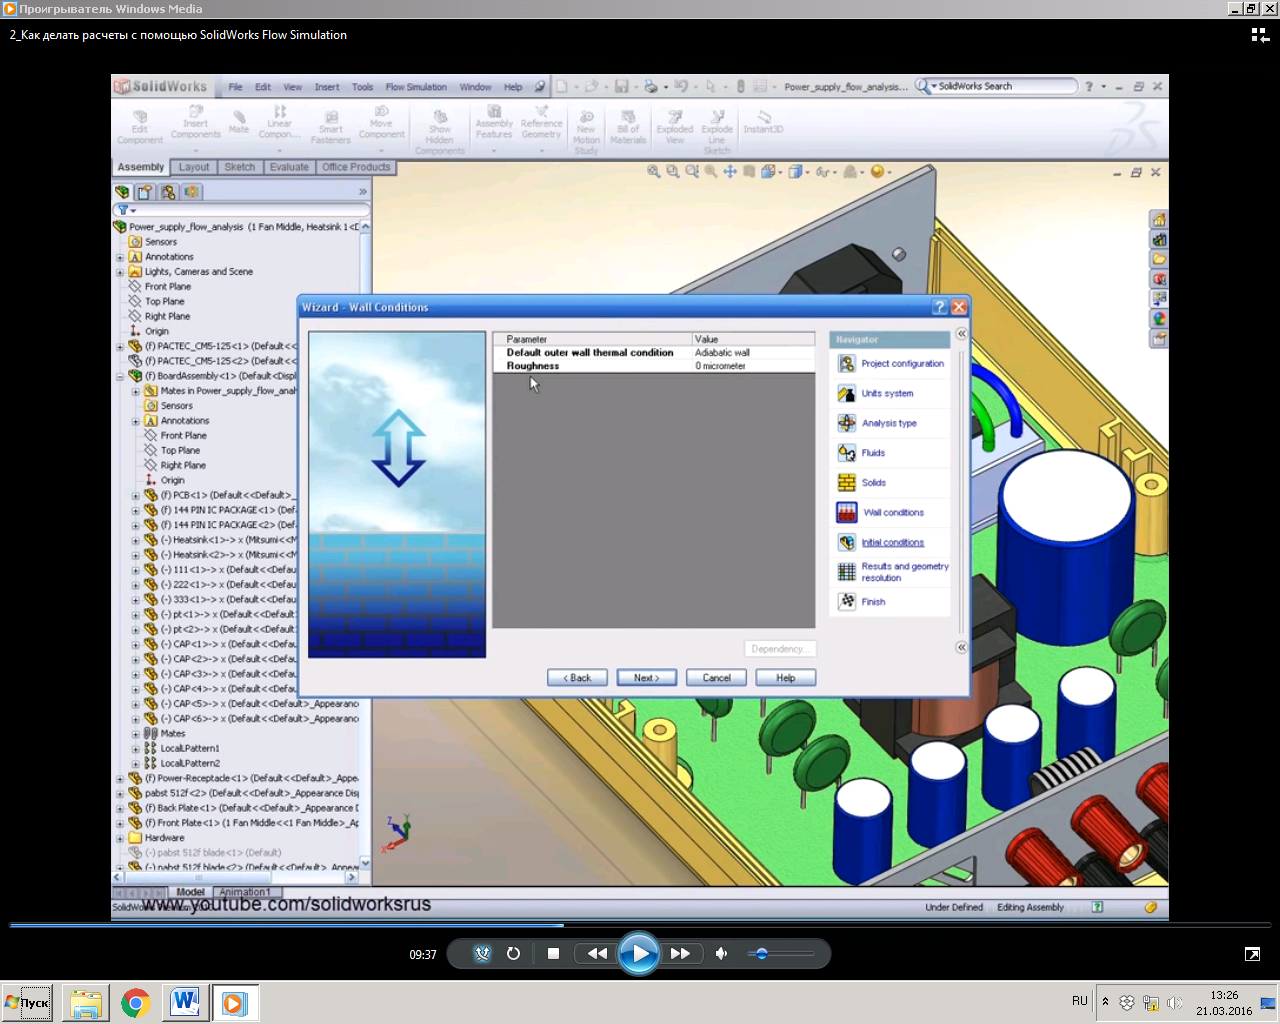The height and width of the screenshot is (1024, 1280).
Task: Click the fourth manager tab icon (DisplayManager)
Action: point(191,192)
